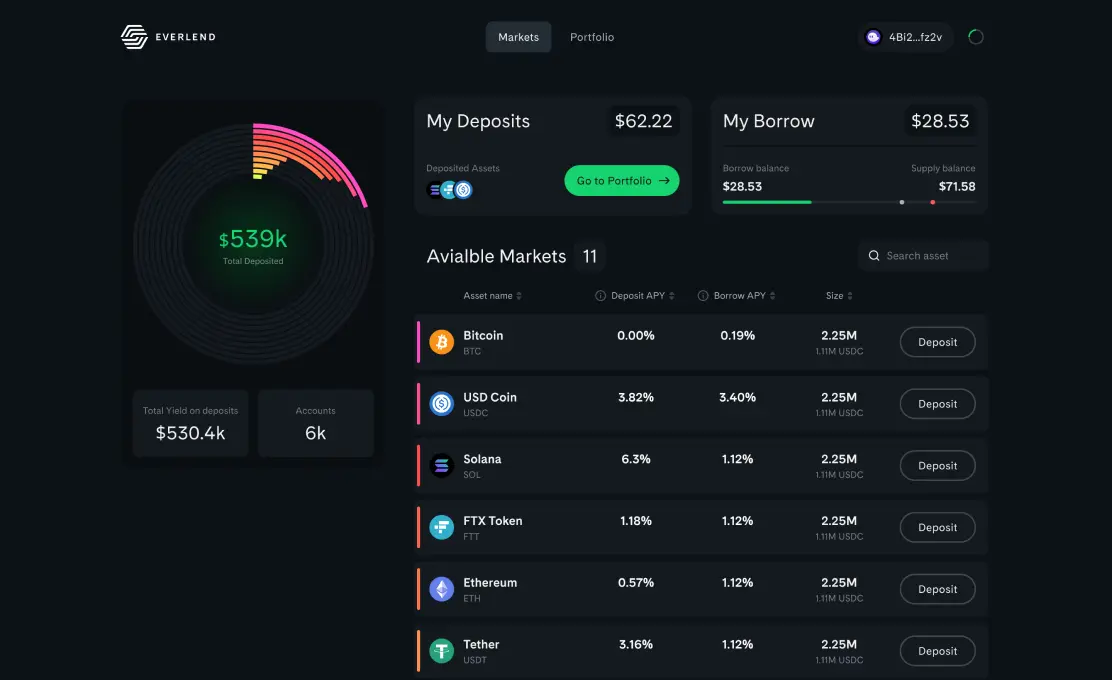1112x680 pixels.
Task: Click the Bitcoin asset name
Action: point(483,335)
